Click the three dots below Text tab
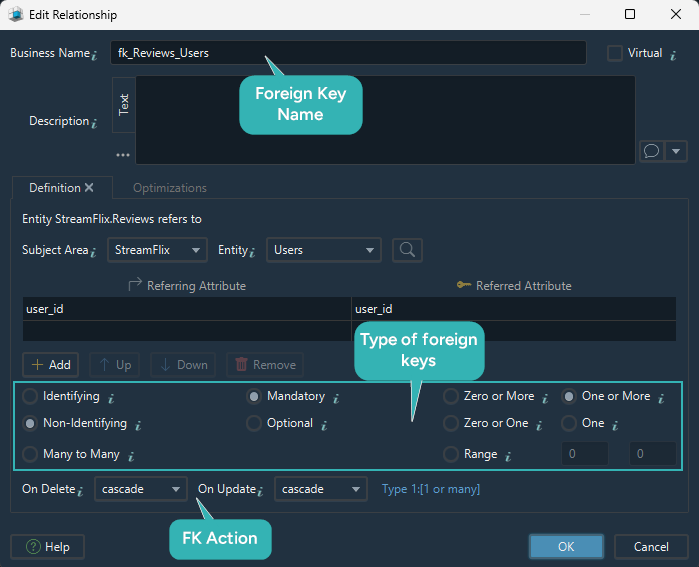699x567 pixels. click(123, 155)
